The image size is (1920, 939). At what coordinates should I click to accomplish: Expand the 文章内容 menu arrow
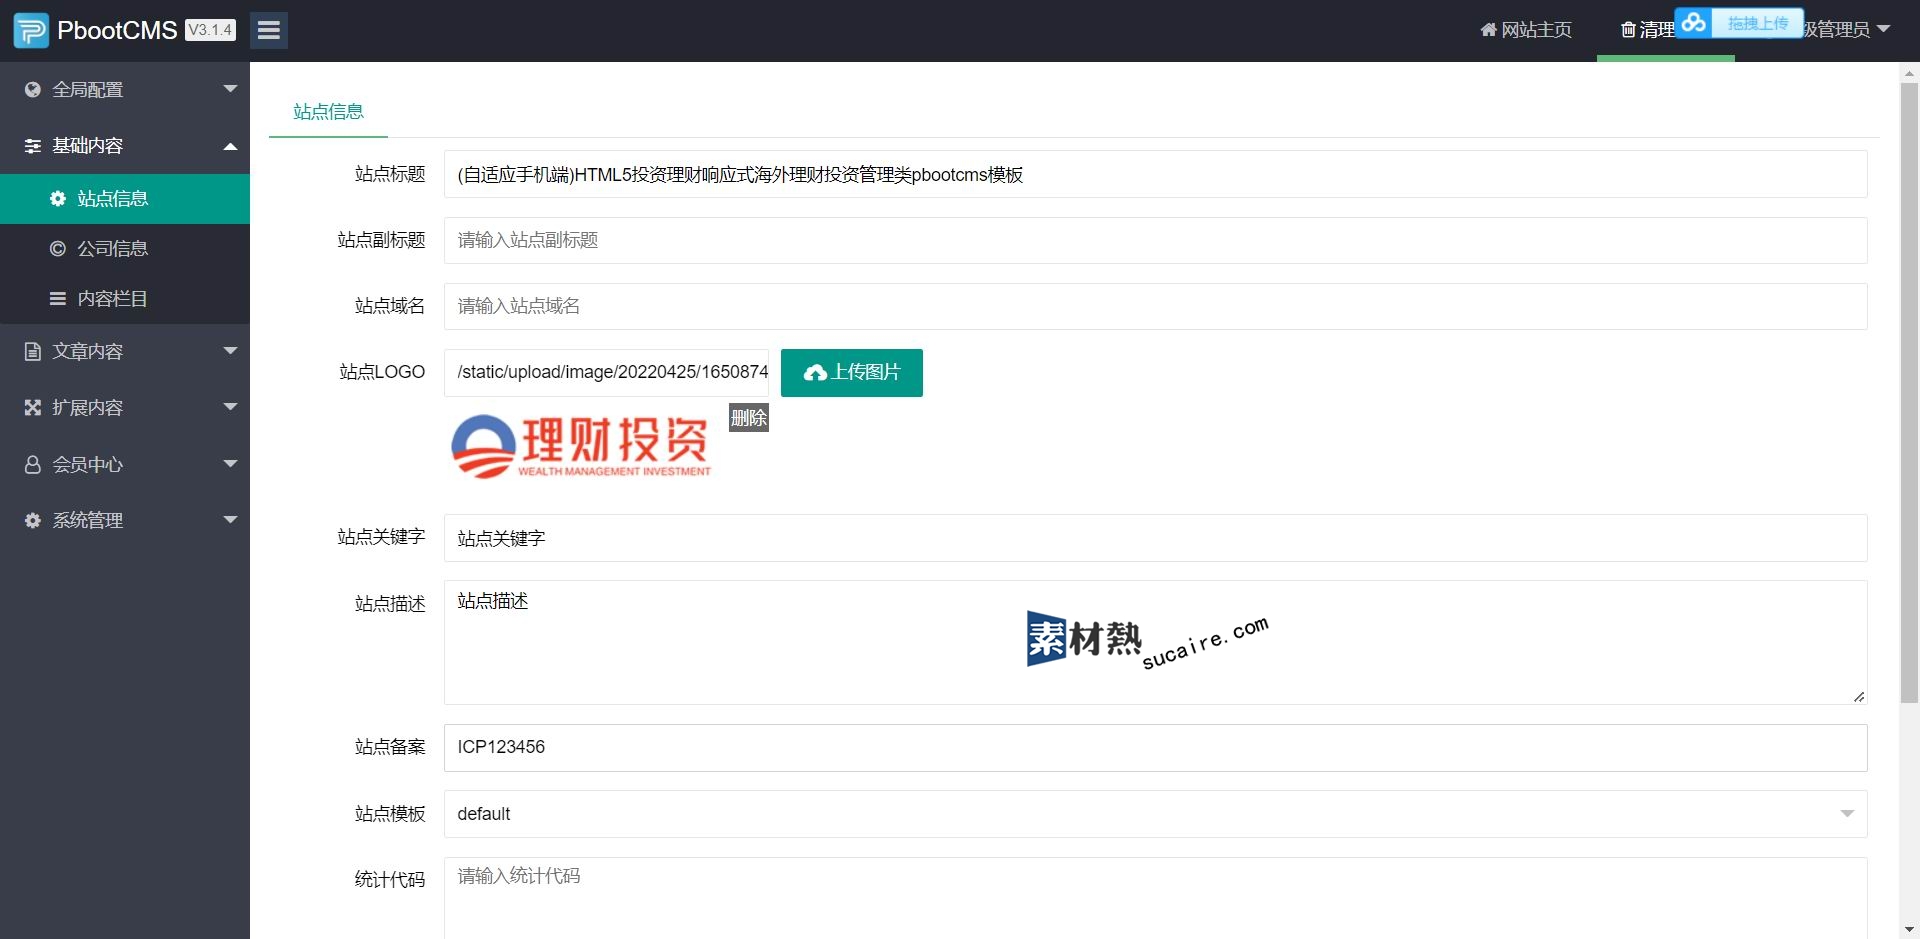tap(231, 351)
